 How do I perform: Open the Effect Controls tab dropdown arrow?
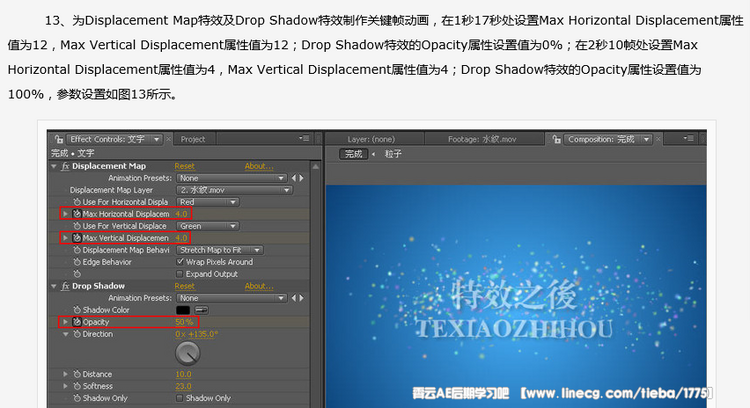tap(156, 139)
